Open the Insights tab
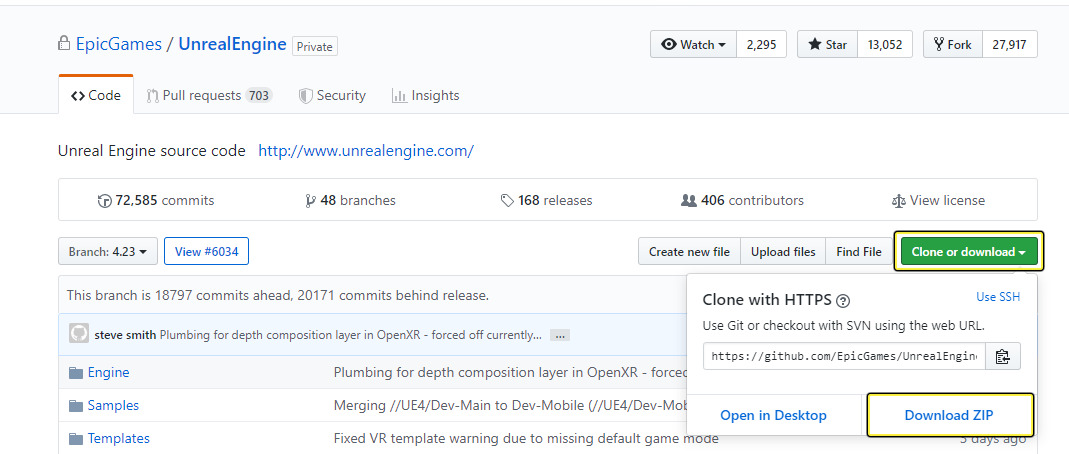1069x454 pixels. click(x=426, y=95)
